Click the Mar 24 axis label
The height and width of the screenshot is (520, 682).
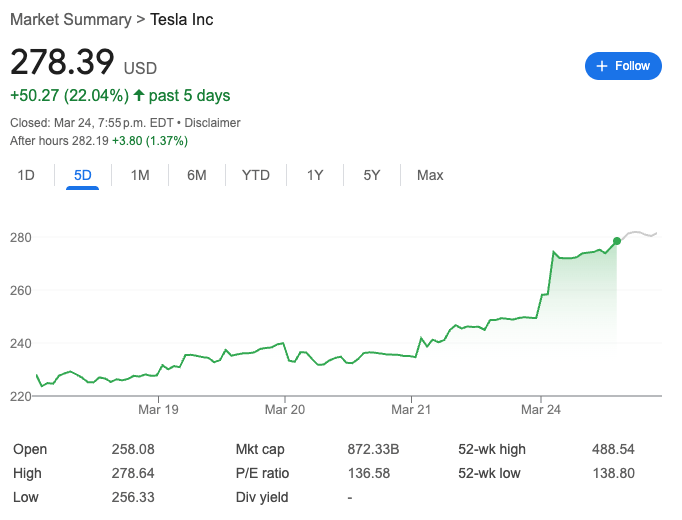point(541,410)
